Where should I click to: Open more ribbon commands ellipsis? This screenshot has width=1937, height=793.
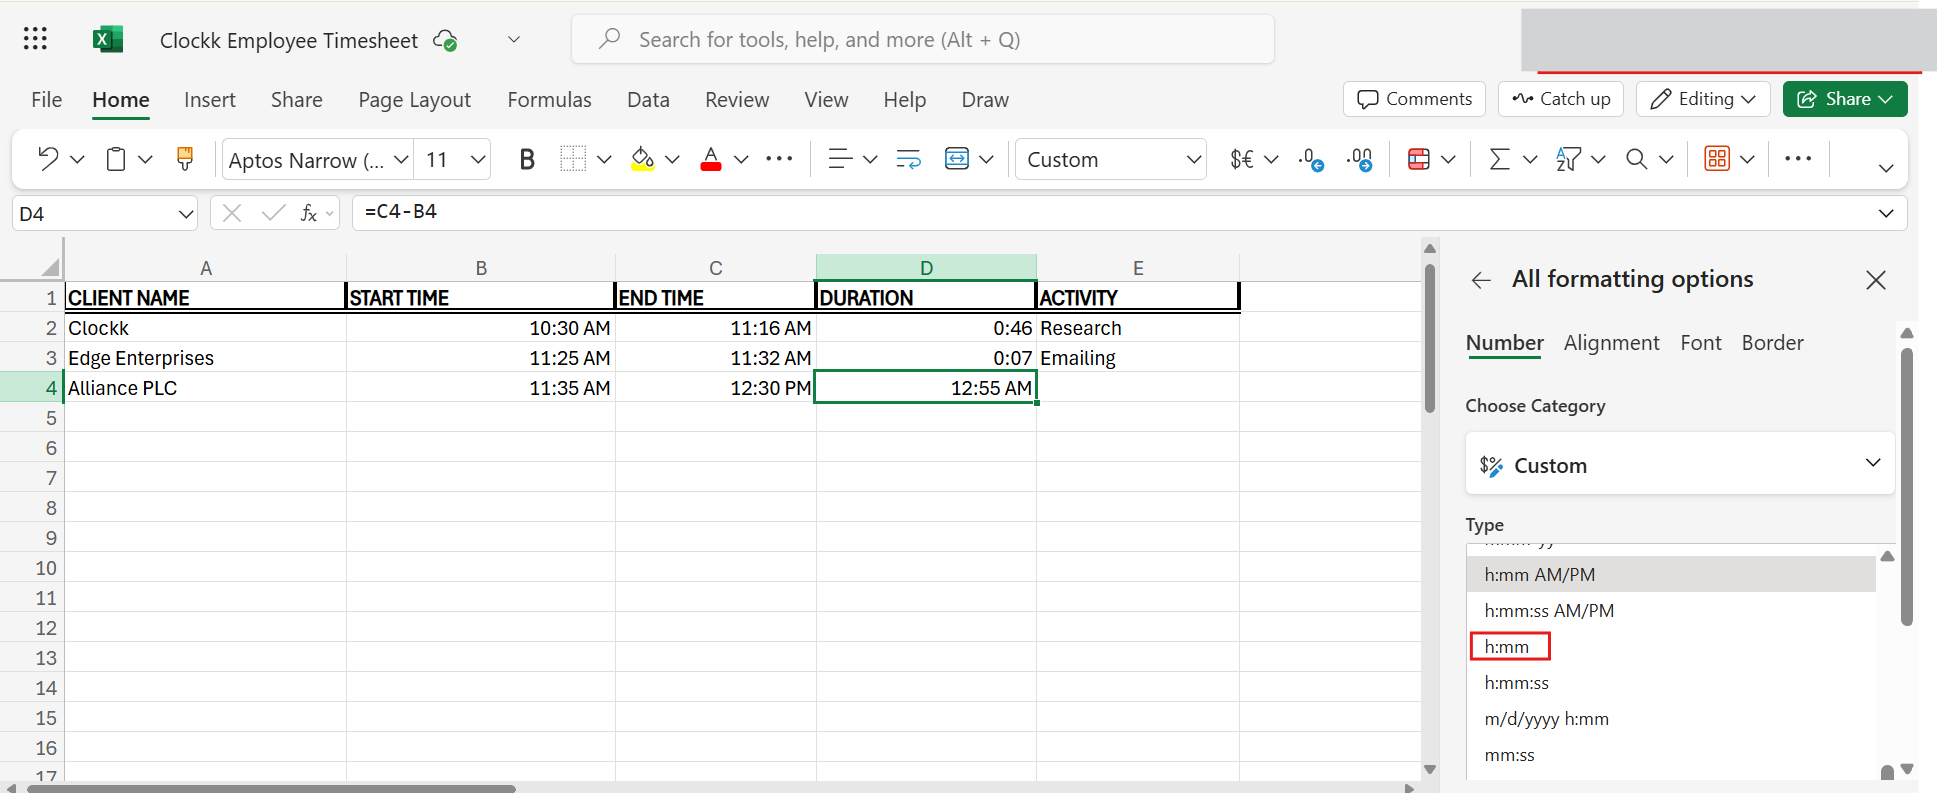[1798, 159]
